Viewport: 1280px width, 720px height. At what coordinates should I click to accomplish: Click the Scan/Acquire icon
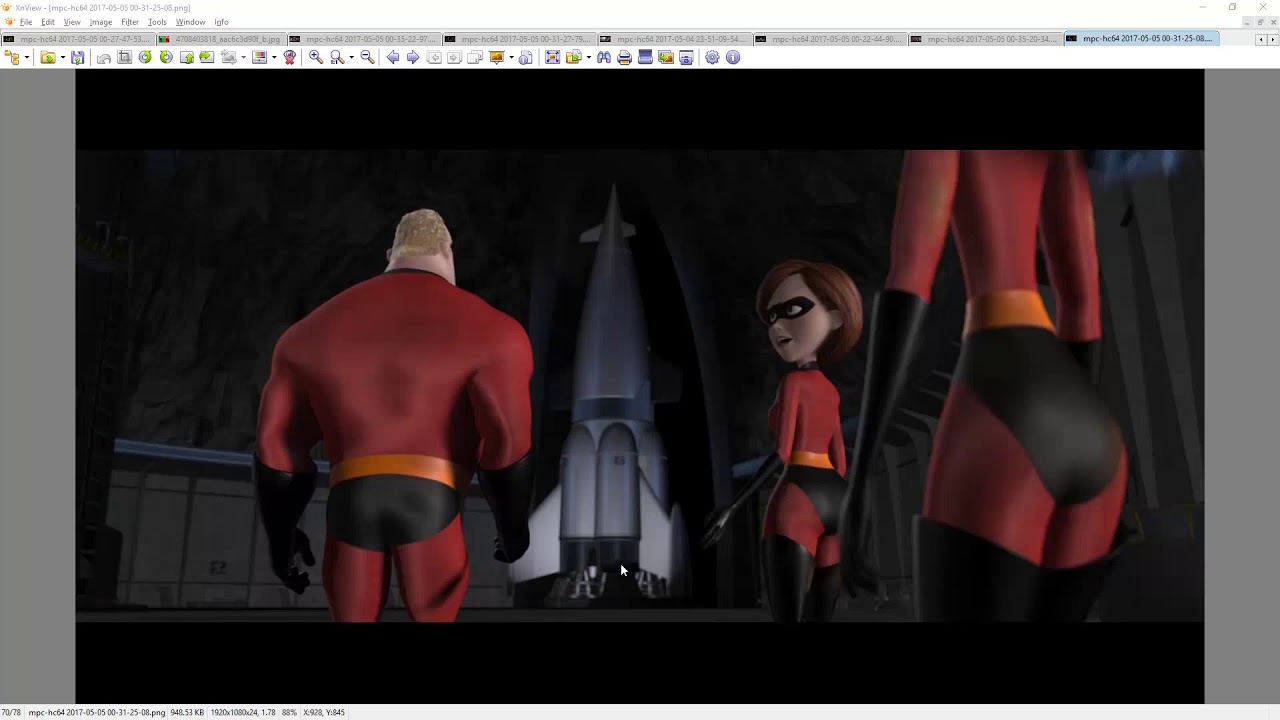coord(645,58)
